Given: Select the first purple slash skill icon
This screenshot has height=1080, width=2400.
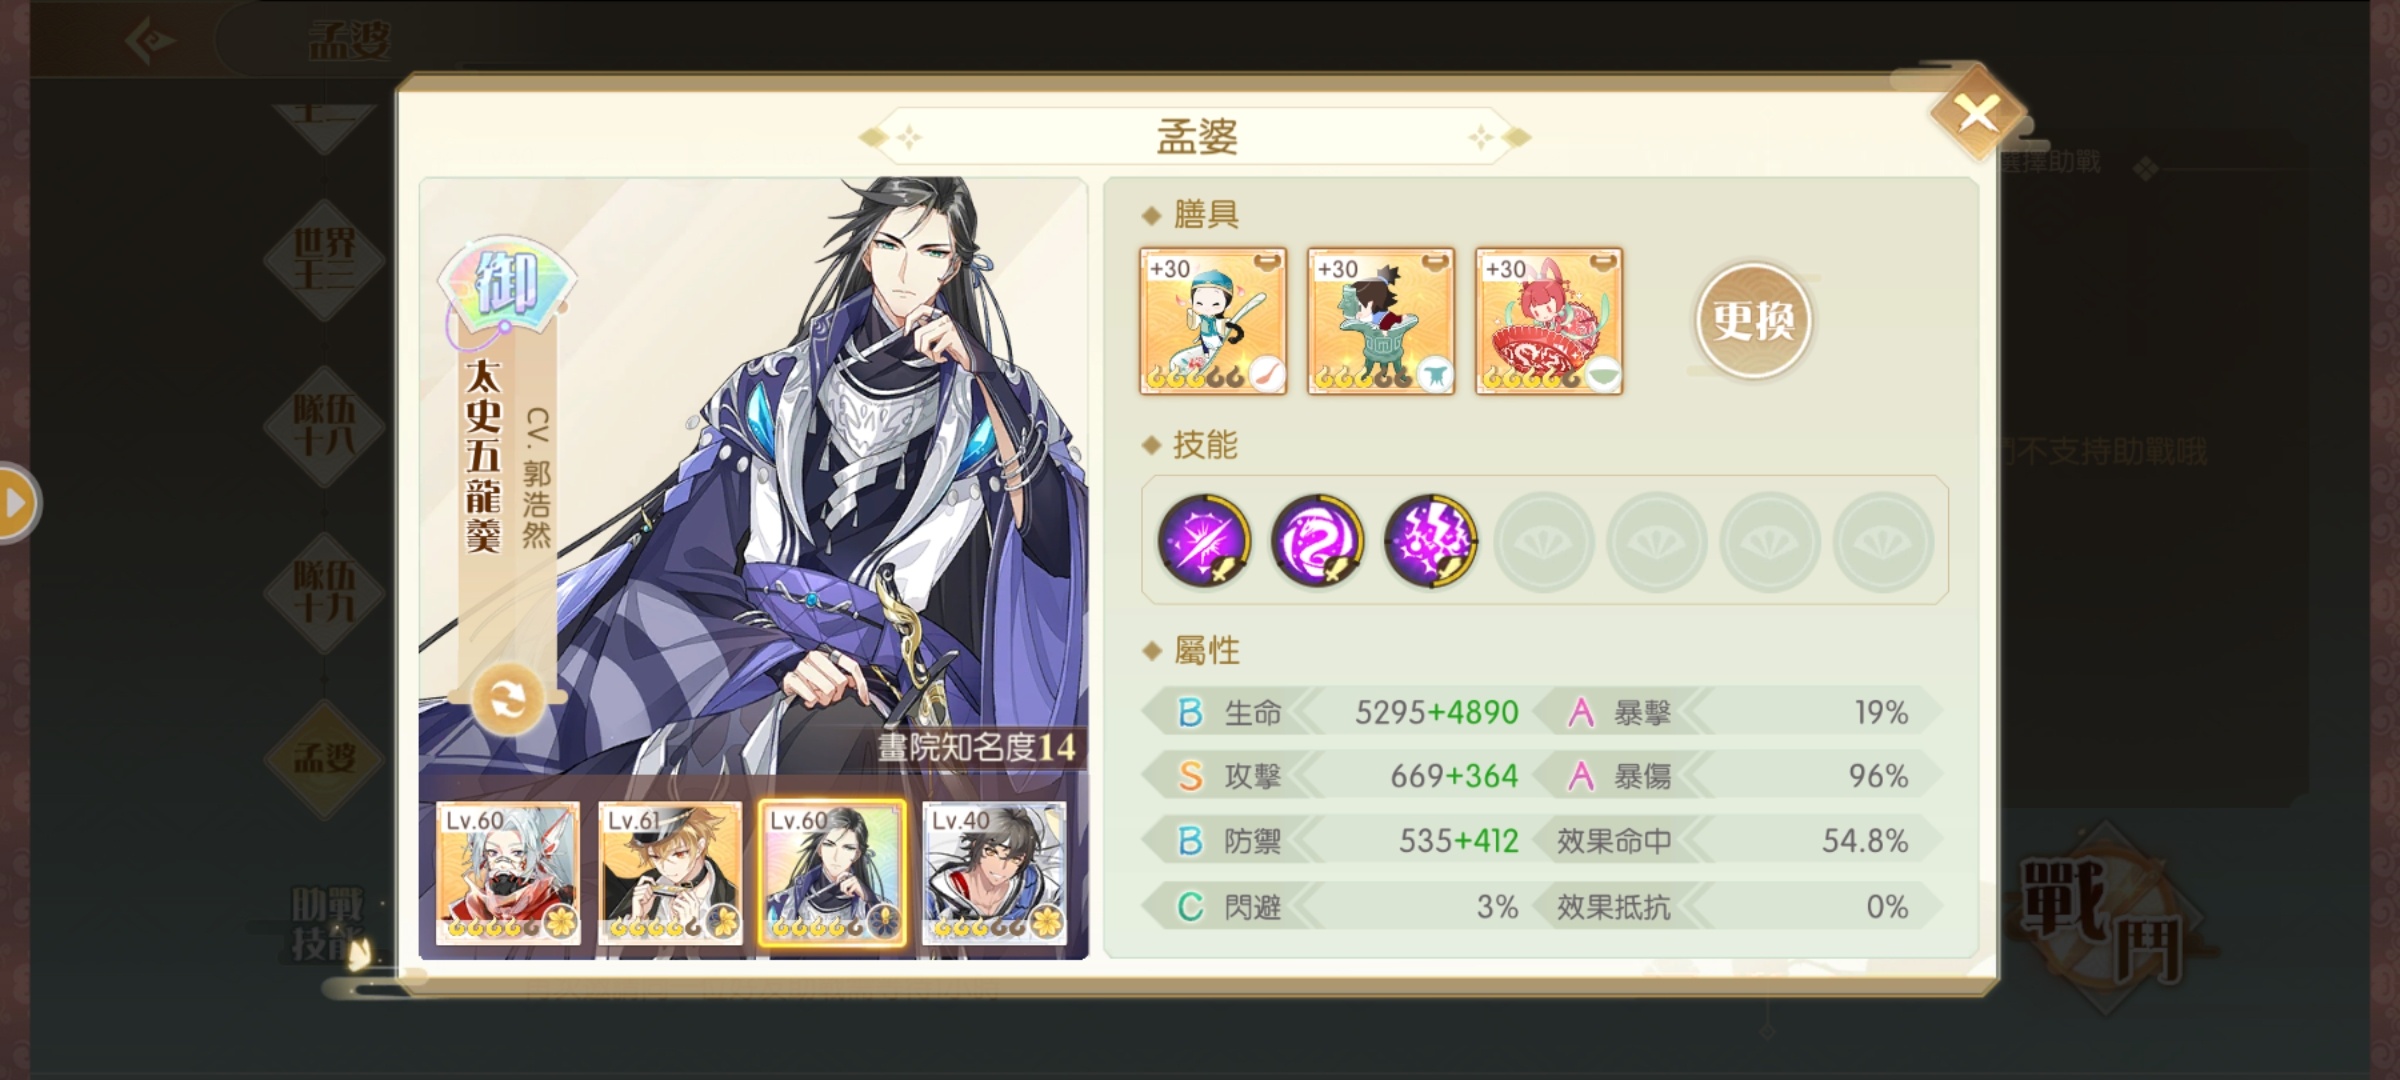Looking at the screenshot, I should pos(1203,541).
